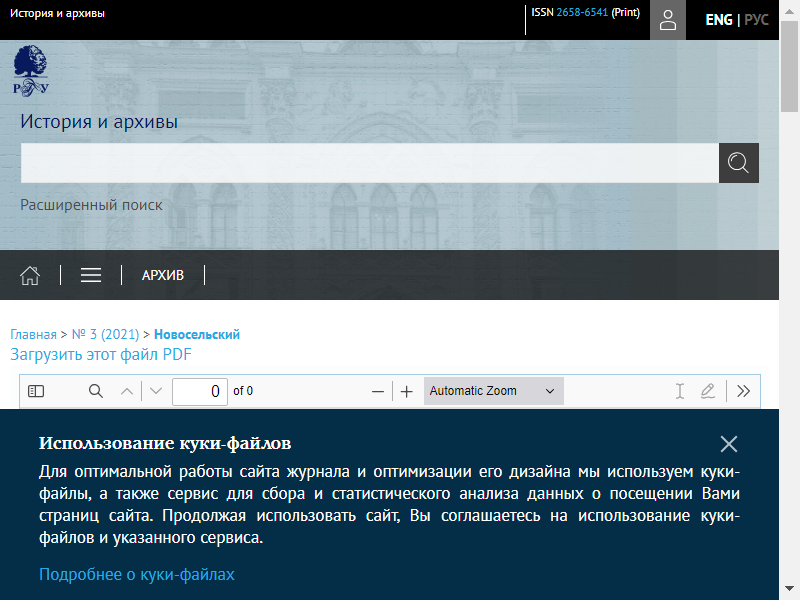This screenshot has width=800, height=600.
Task: Open the hamburger navigation menu
Action: pos(91,275)
